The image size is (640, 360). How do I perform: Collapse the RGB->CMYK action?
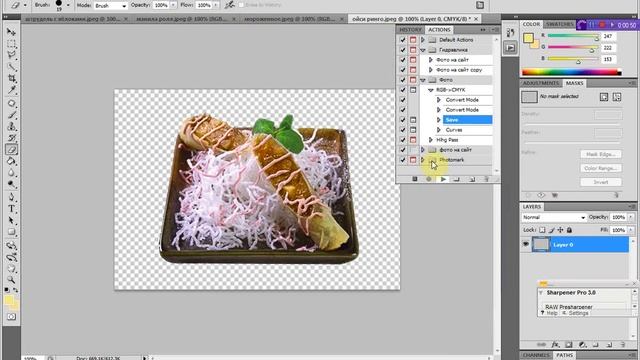pyautogui.click(x=431, y=90)
